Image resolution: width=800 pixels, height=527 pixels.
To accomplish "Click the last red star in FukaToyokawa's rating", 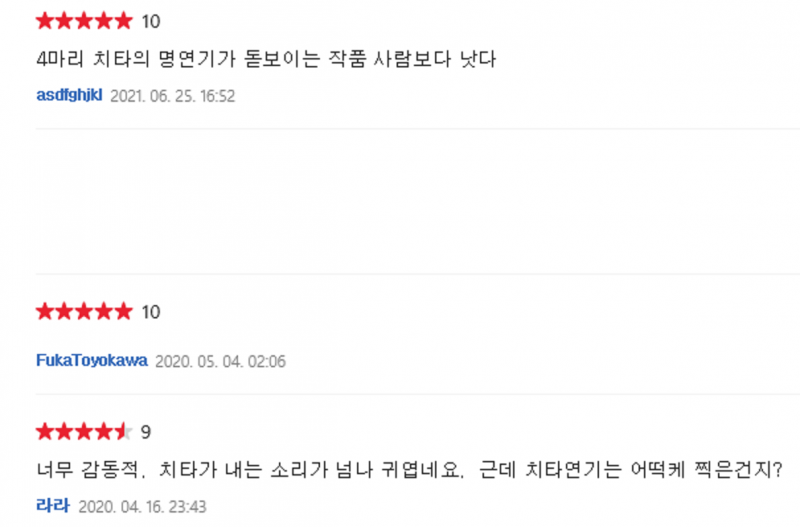I will [123, 311].
